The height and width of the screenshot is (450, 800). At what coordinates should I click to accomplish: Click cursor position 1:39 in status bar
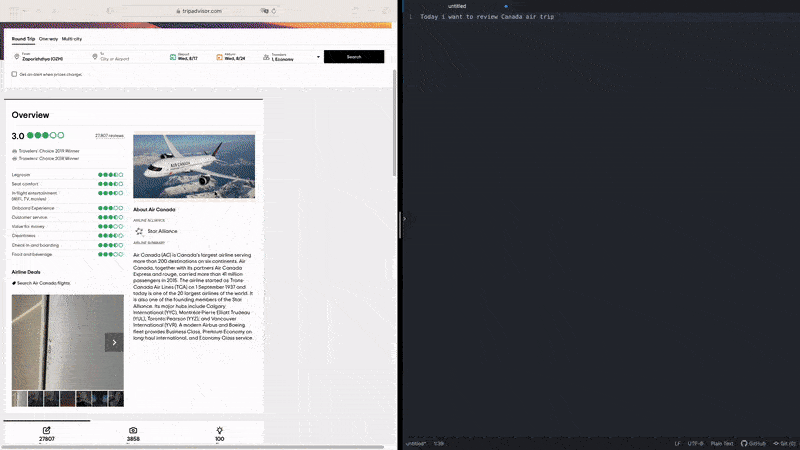click(x=439, y=443)
